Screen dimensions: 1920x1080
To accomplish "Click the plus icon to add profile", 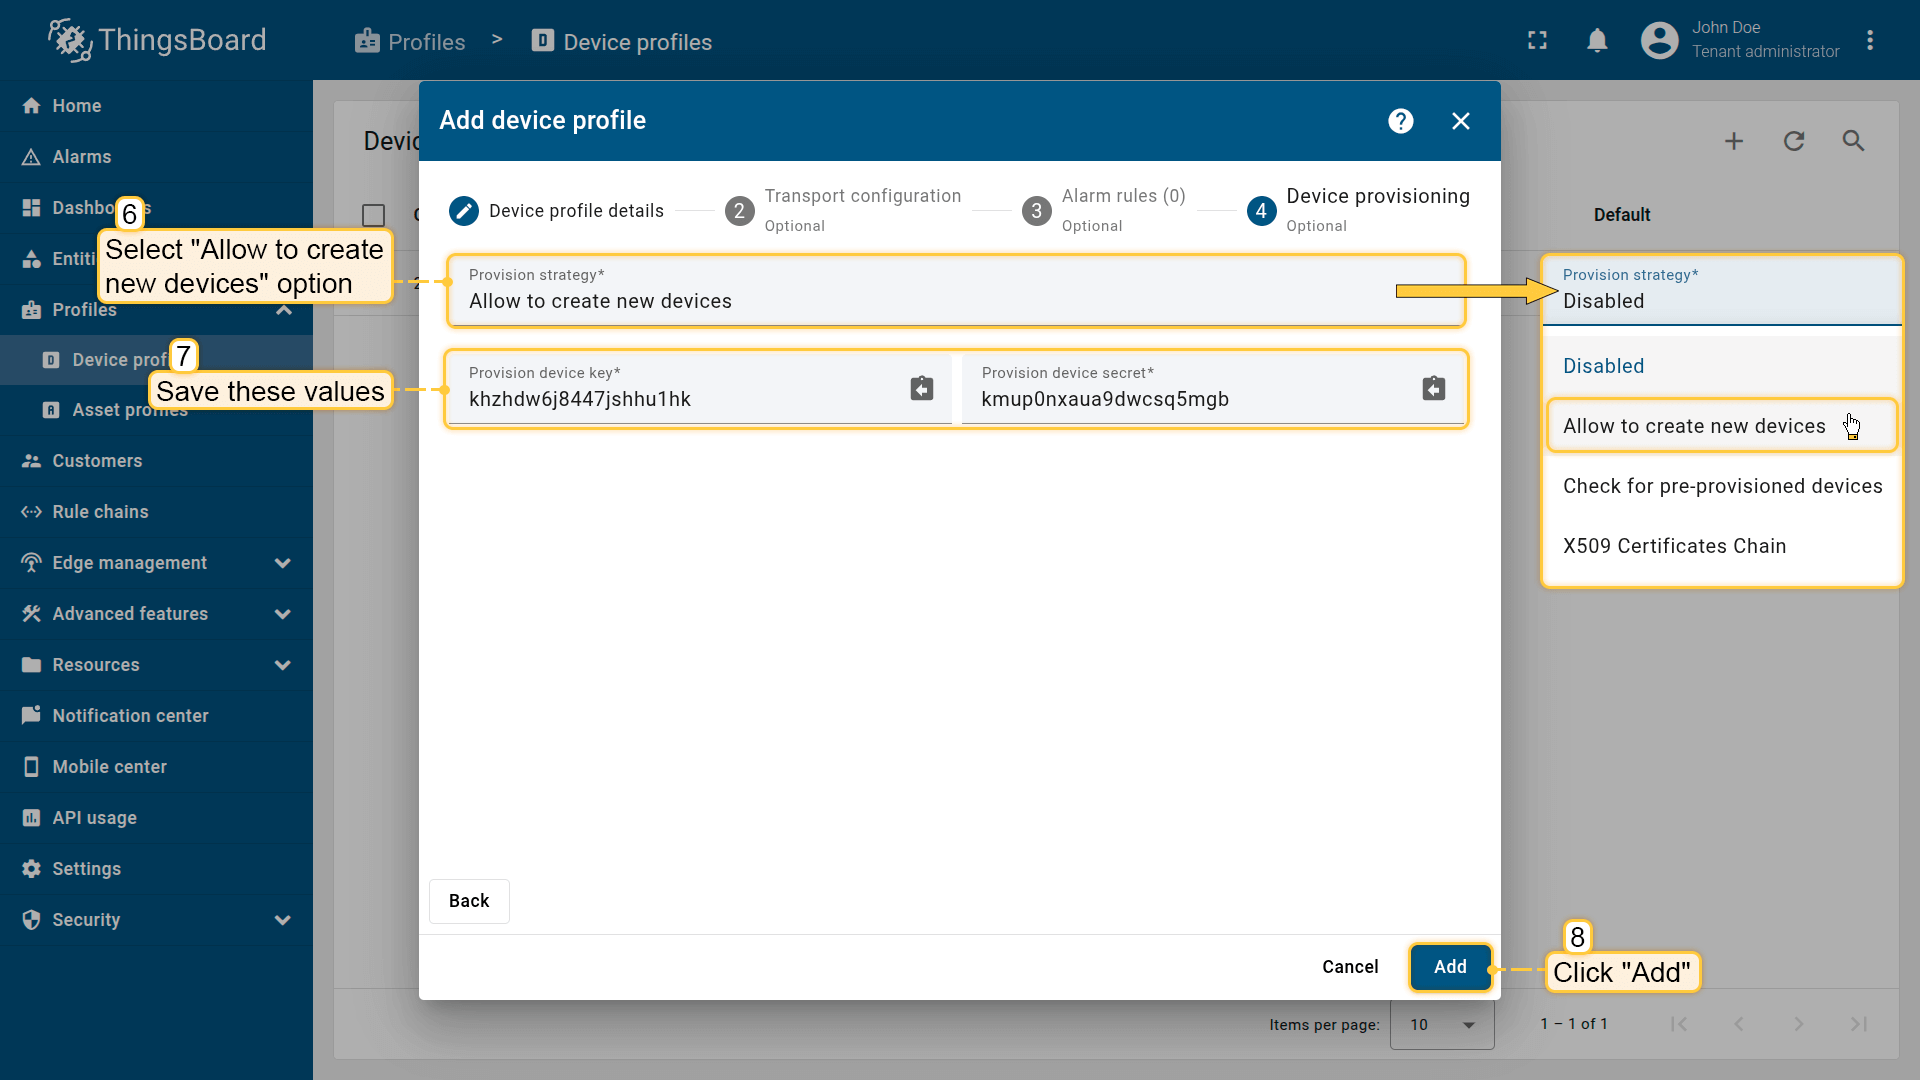I will pos(1733,141).
